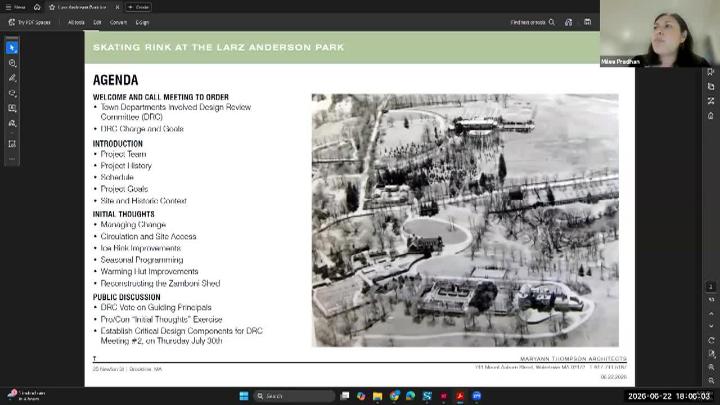Click the search magnifier icon
This screenshot has height=405, width=720.
(x=552, y=22)
